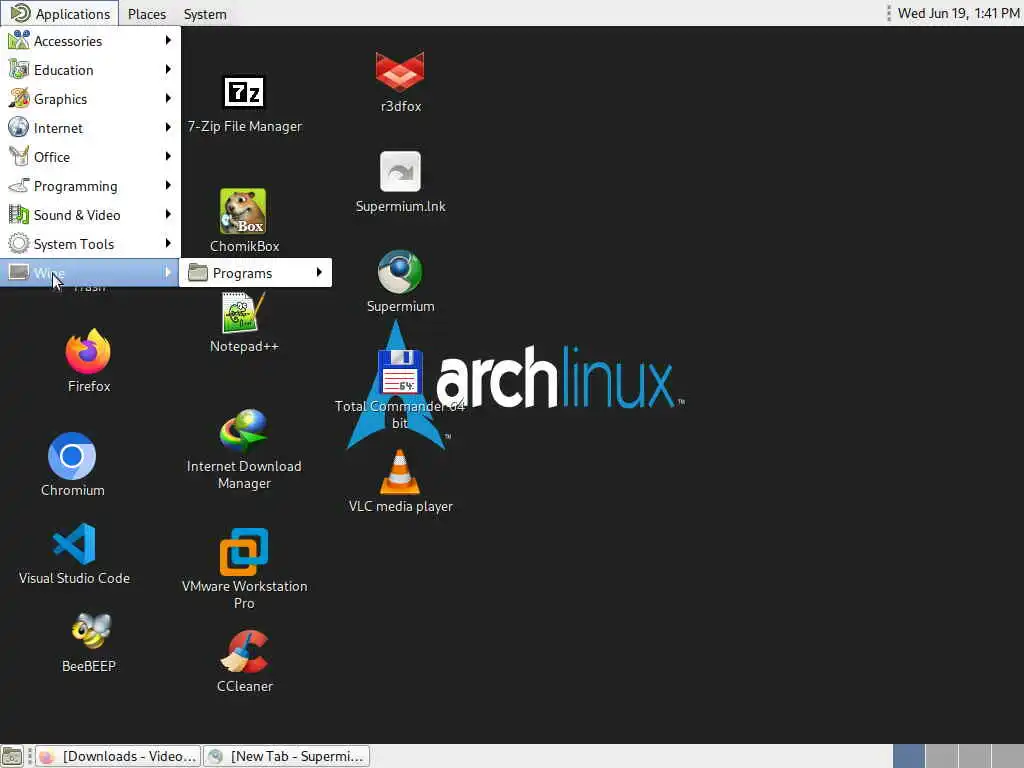Open CCleaner desktop icon
Viewport: 1024px width, 768px height.
(244, 652)
